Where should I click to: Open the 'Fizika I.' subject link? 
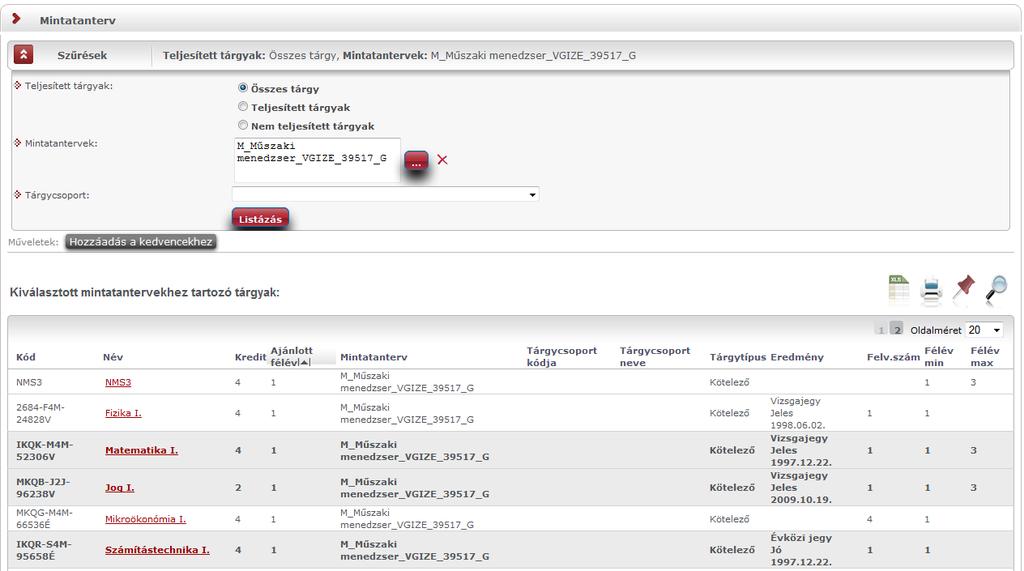point(123,413)
